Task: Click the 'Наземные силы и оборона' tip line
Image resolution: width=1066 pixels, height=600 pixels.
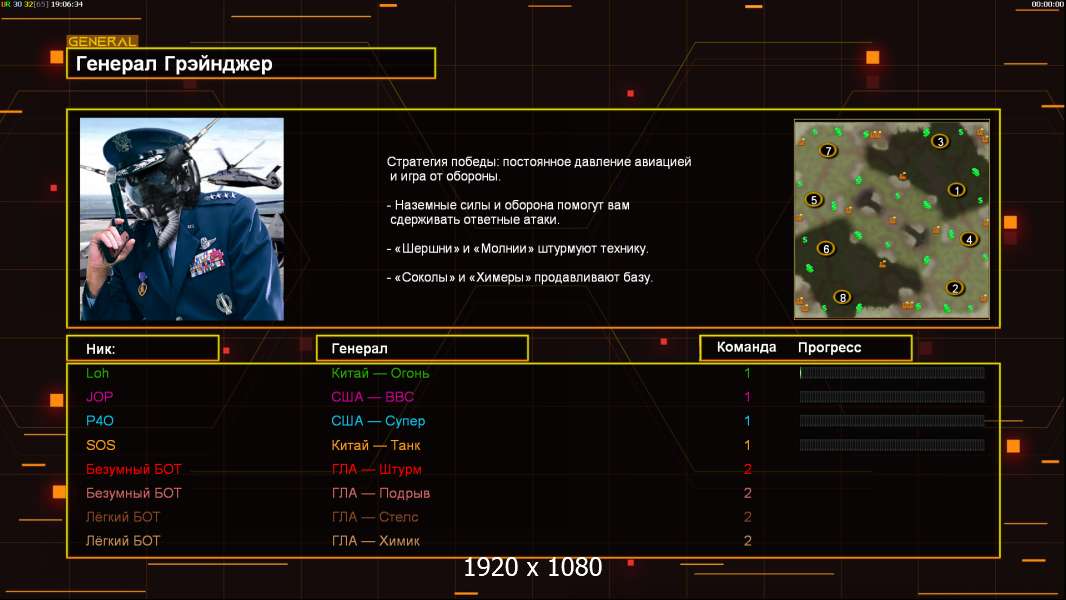Action: (509, 212)
